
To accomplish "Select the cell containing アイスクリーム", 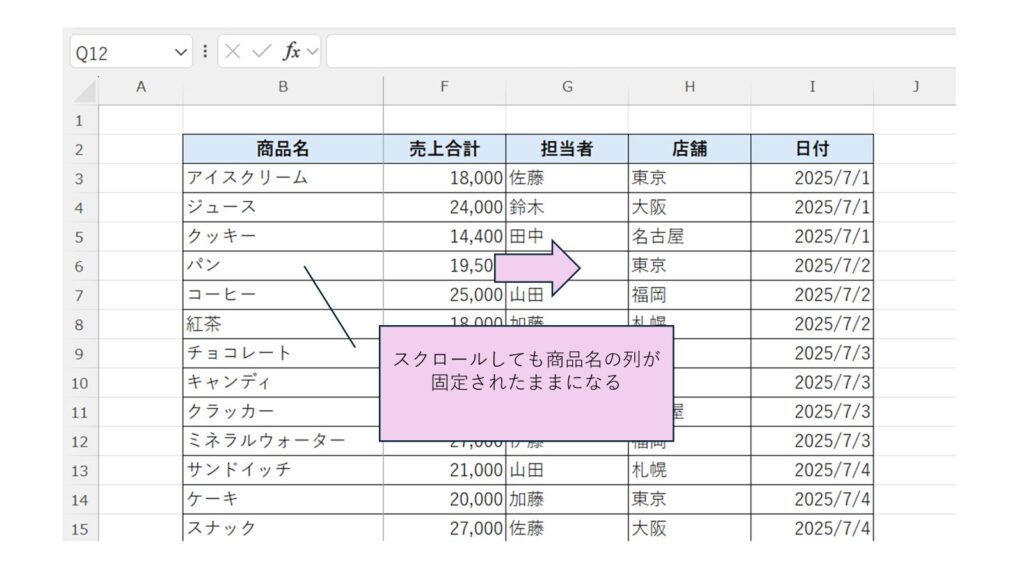I will (x=283, y=178).
